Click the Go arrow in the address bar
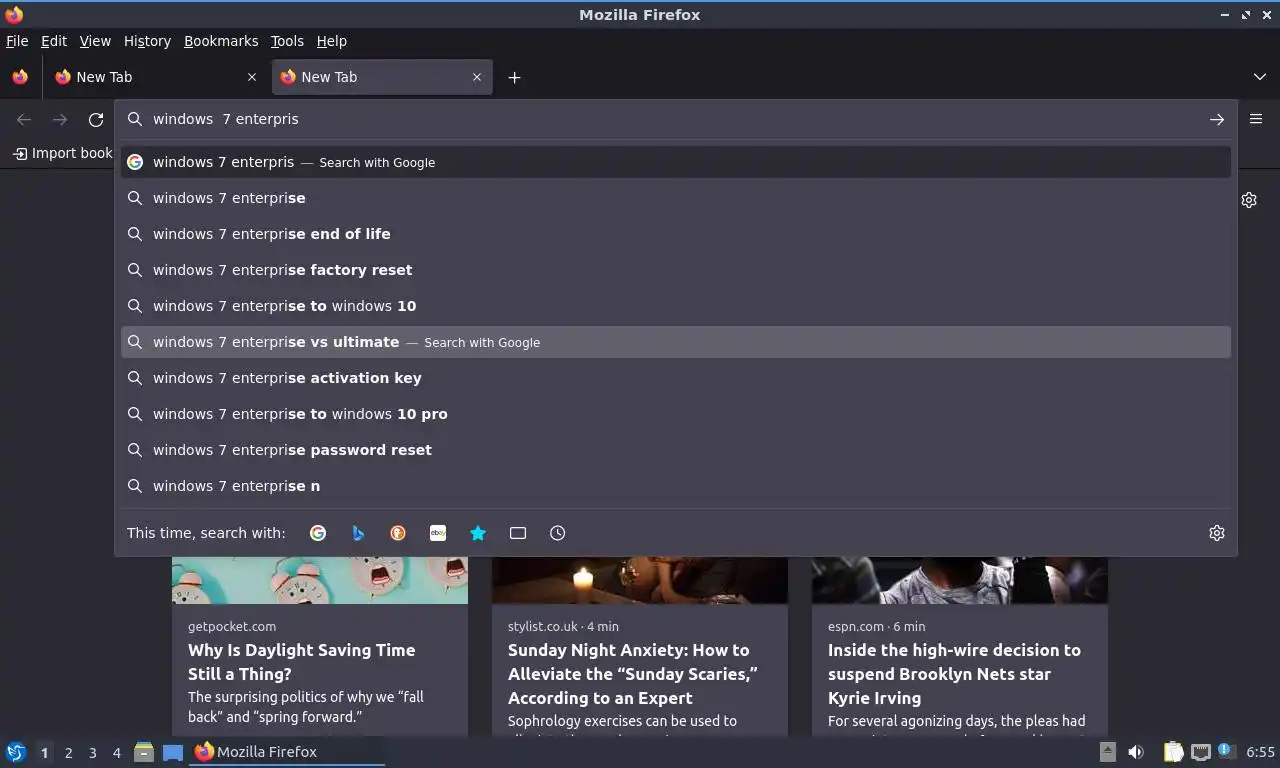Image resolution: width=1280 pixels, height=768 pixels. tap(1217, 119)
